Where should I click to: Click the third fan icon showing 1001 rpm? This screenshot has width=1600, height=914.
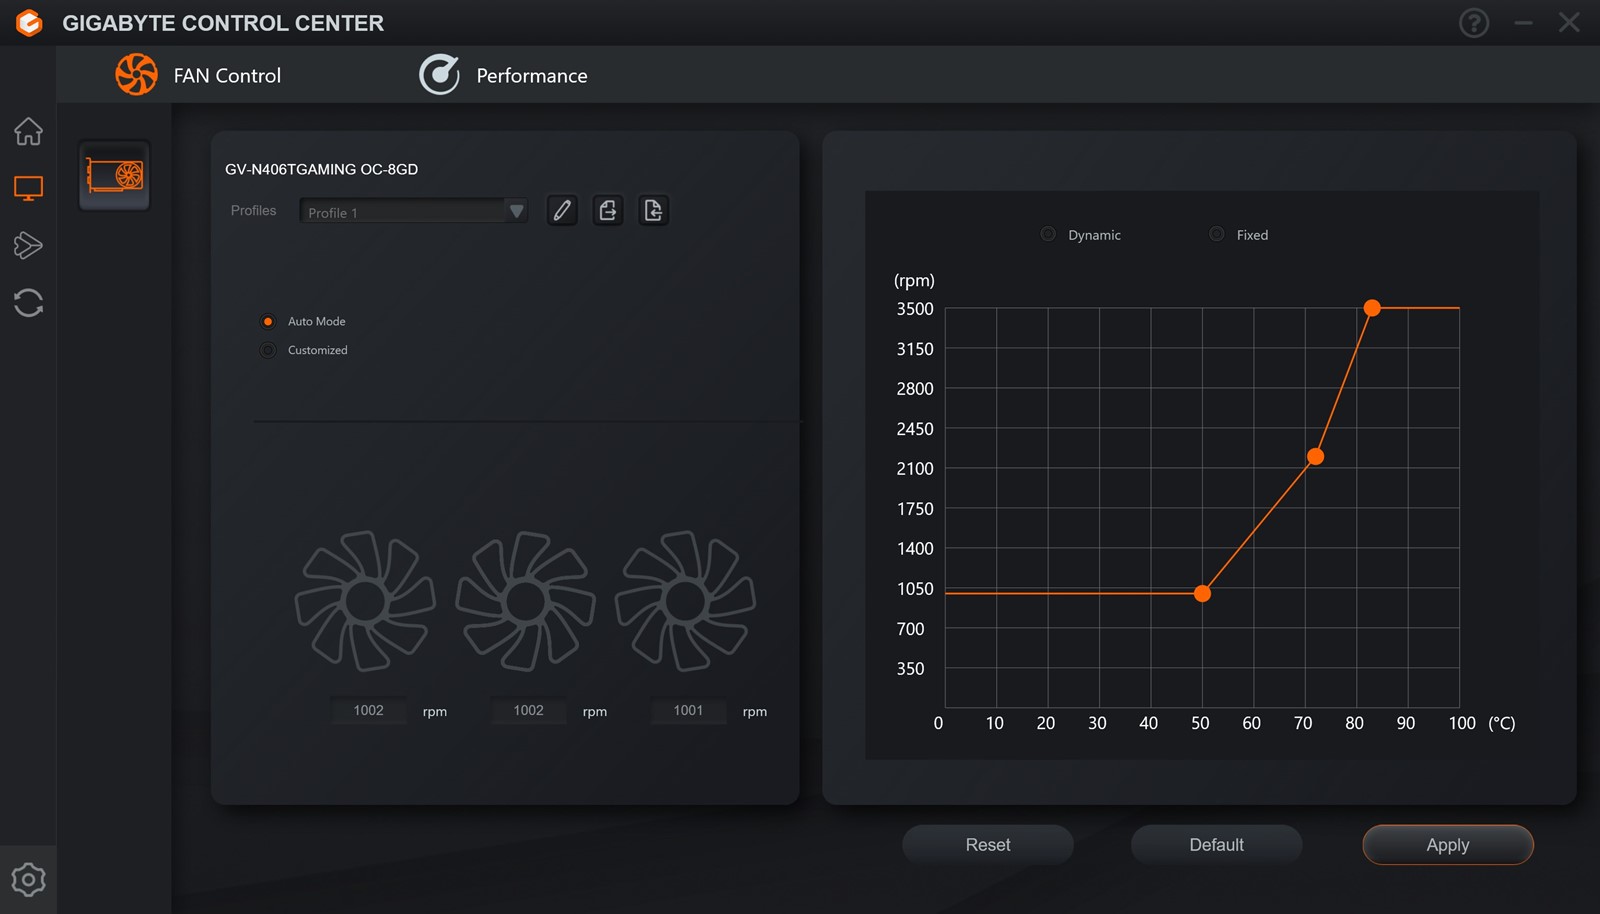(x=686, y=601)
